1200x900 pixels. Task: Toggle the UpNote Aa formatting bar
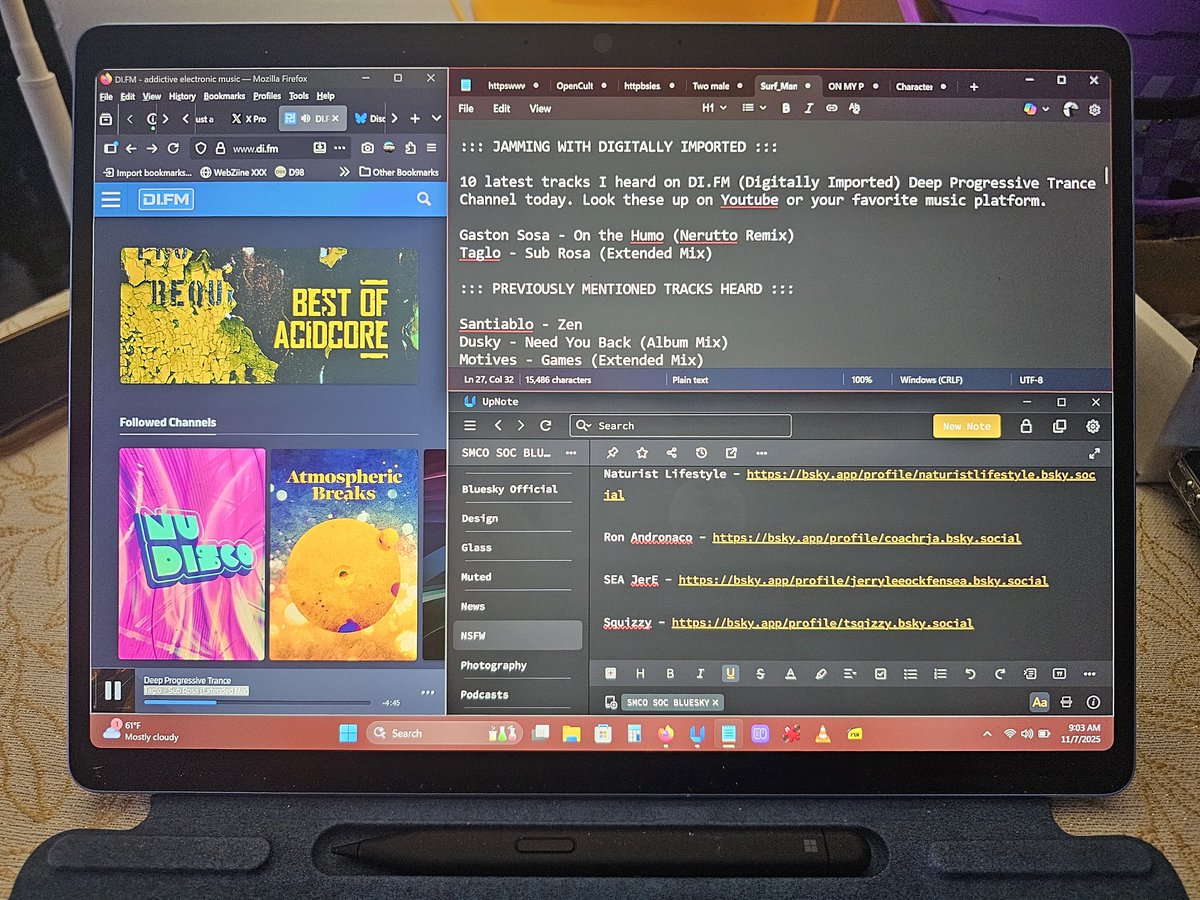(1039, 702)
